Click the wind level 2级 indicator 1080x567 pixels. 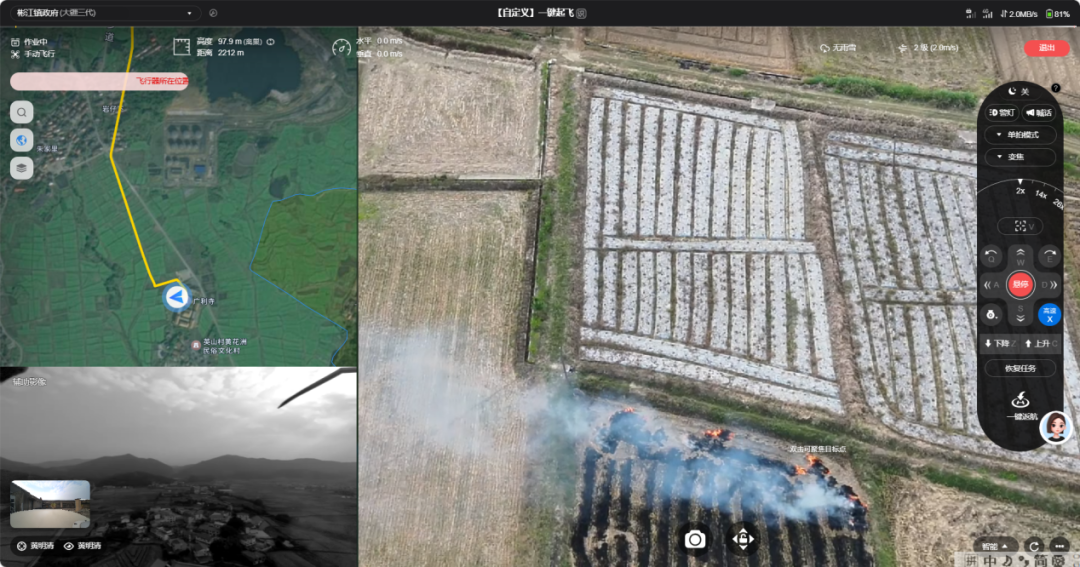(x=929, y=48)
